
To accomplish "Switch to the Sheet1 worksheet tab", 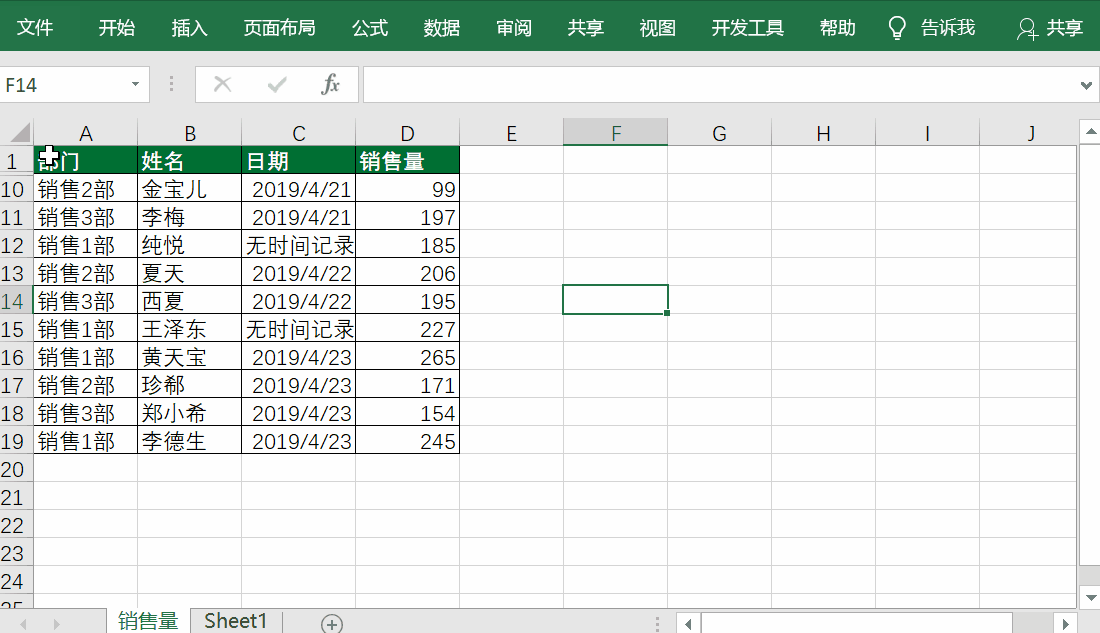I will click(x=235, y=621).
